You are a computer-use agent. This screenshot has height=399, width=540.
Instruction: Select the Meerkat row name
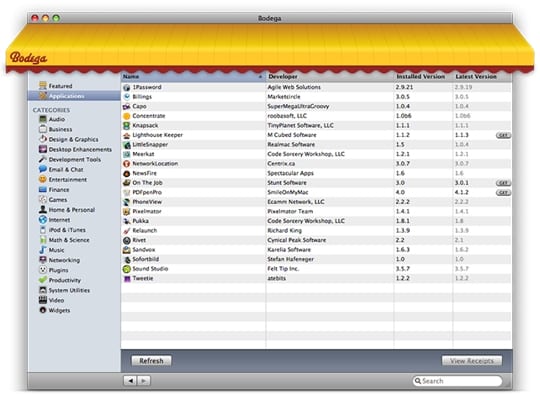point(143,154)
